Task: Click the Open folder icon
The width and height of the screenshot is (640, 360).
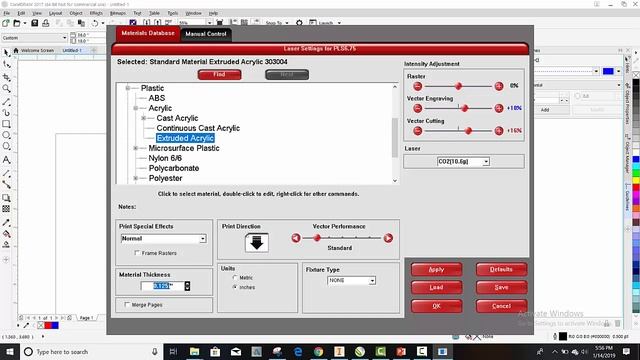Action: pyautogui.click(x=17, y=23)
